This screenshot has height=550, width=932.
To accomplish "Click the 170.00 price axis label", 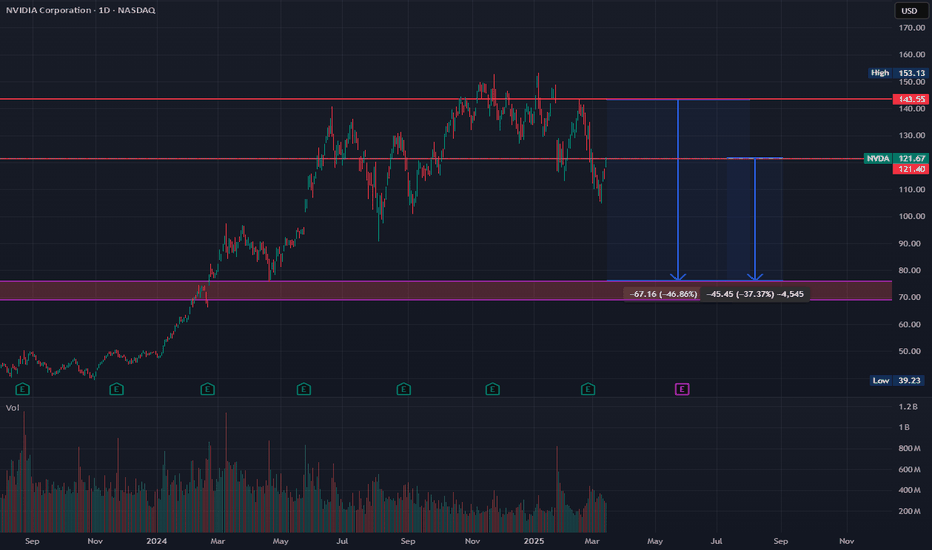I will (x=912, y=27).
